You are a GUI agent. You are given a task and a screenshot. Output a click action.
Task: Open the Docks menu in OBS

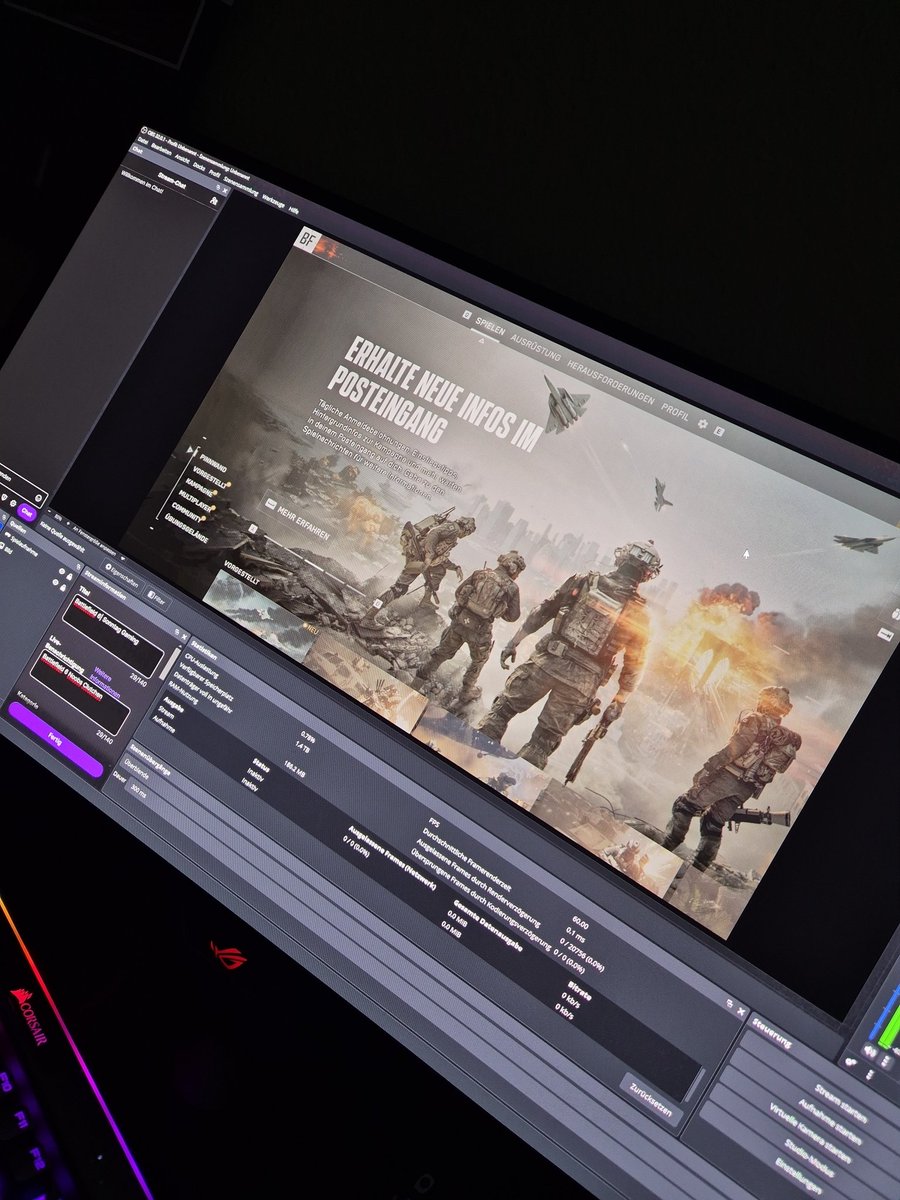[199, 166]
